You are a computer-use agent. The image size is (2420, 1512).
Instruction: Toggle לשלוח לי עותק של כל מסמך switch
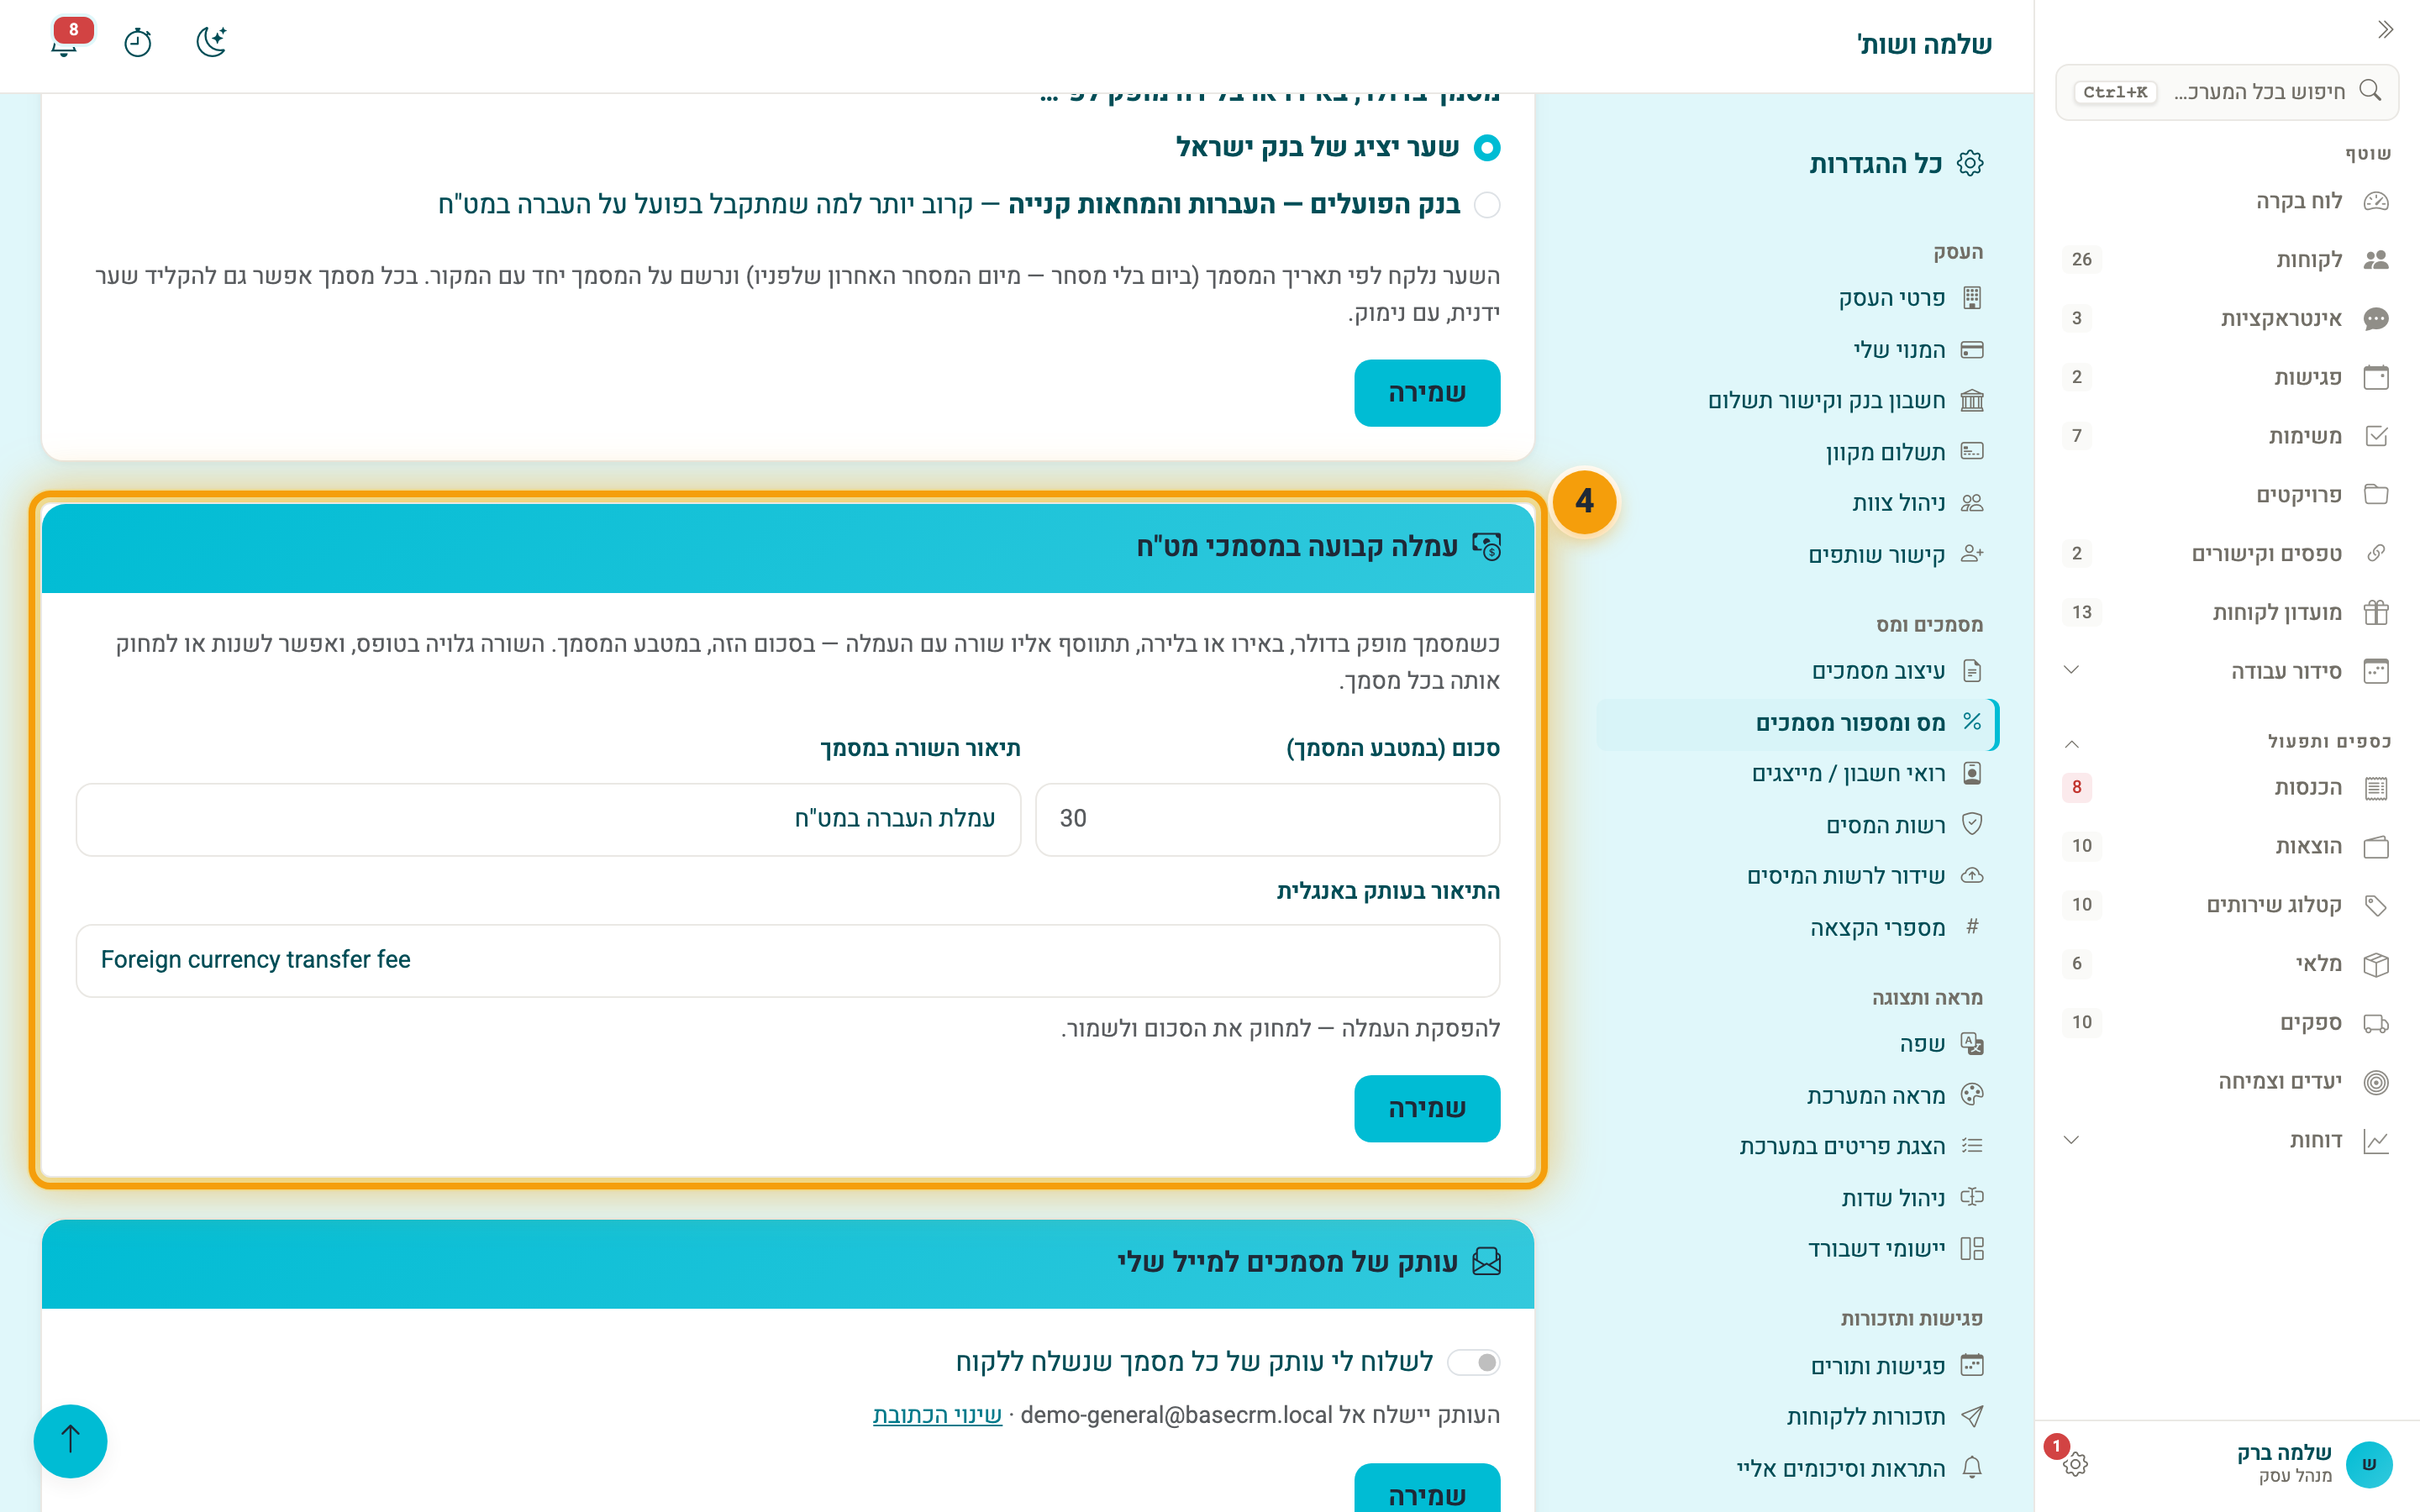1474,1362
